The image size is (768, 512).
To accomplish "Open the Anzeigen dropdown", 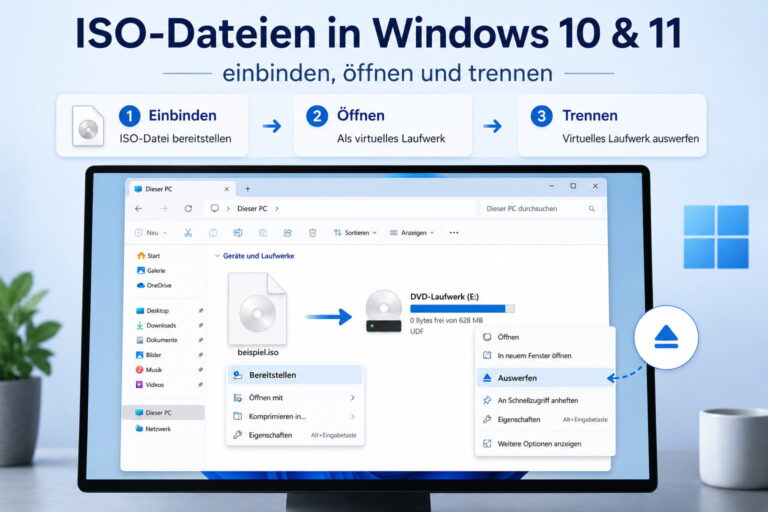I will click(412, 233).
